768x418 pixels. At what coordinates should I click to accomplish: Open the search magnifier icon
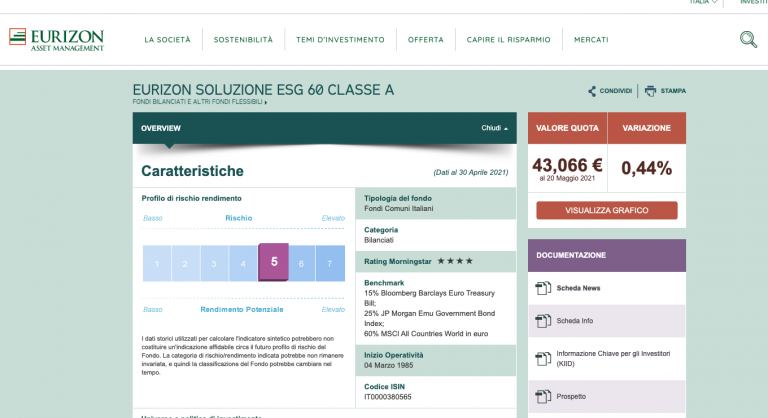[x=748, y=39]
